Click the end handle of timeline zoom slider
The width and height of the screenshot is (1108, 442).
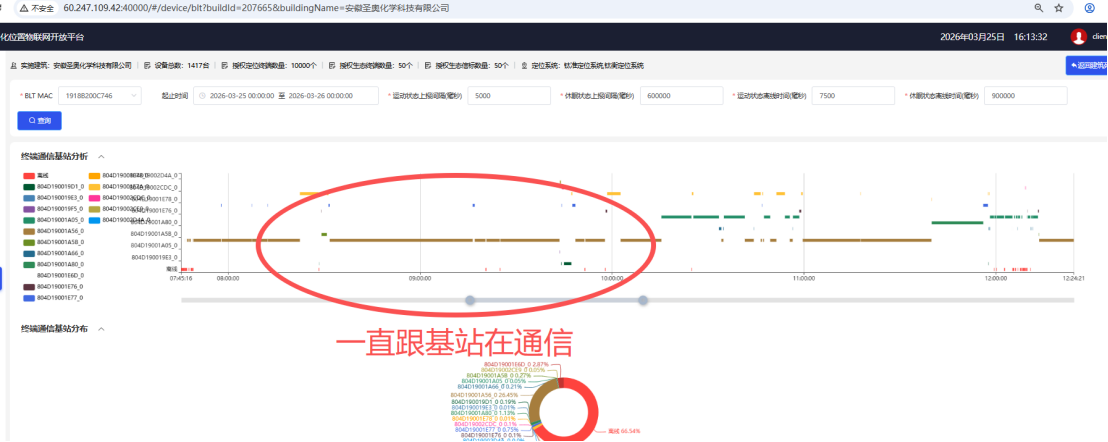[643, 300]
